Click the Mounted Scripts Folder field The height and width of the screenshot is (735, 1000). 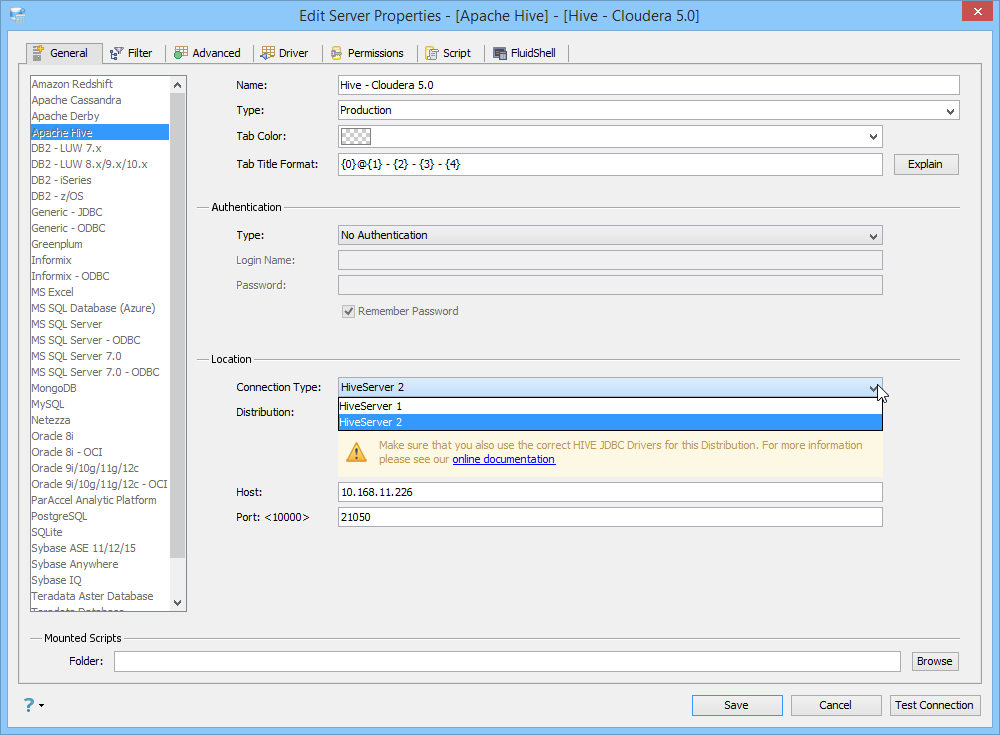click(x=507, y=662)
